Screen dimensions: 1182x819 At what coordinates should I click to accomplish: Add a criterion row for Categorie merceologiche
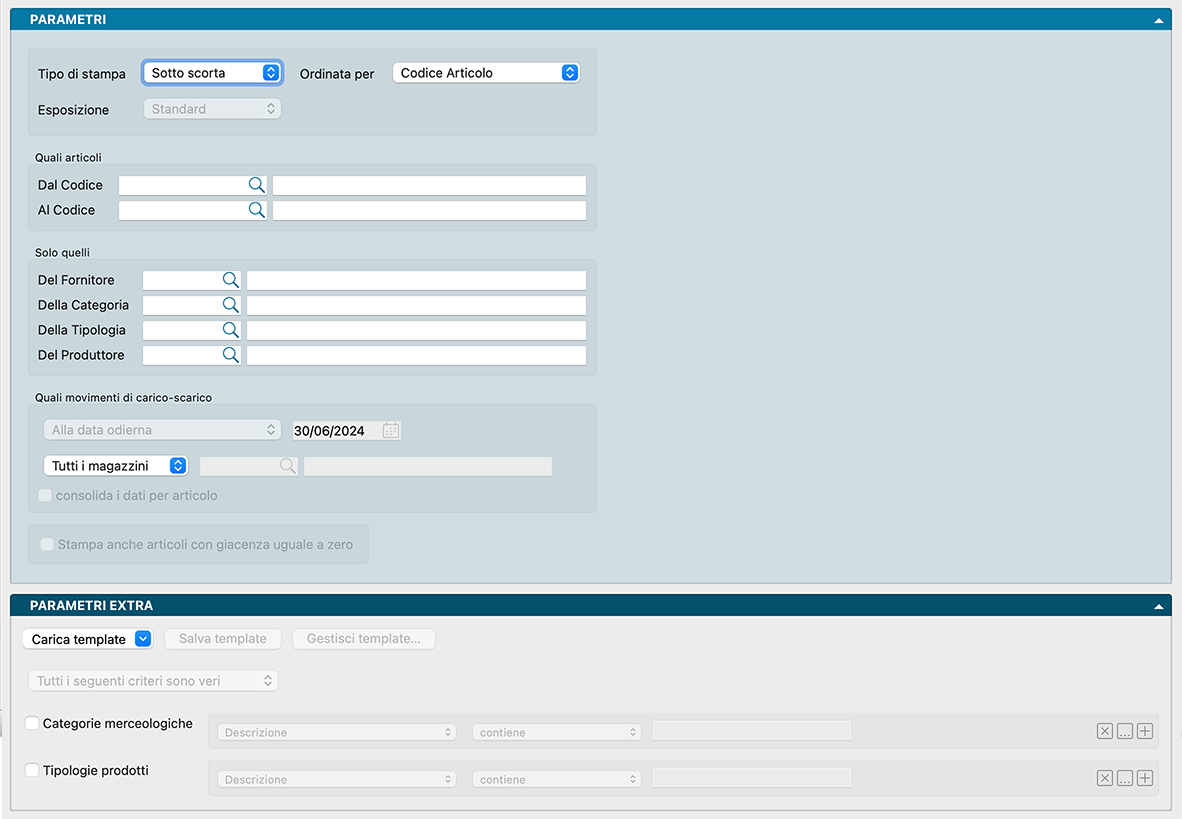[1145, 731]
